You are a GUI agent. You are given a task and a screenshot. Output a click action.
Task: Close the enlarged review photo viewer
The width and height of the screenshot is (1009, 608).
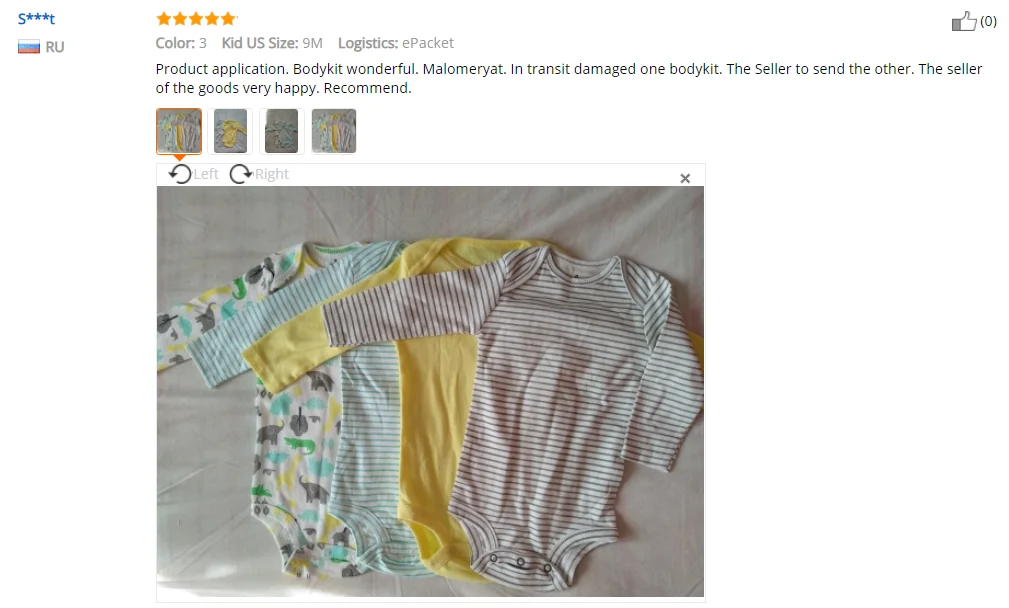[x=685, y=178]
